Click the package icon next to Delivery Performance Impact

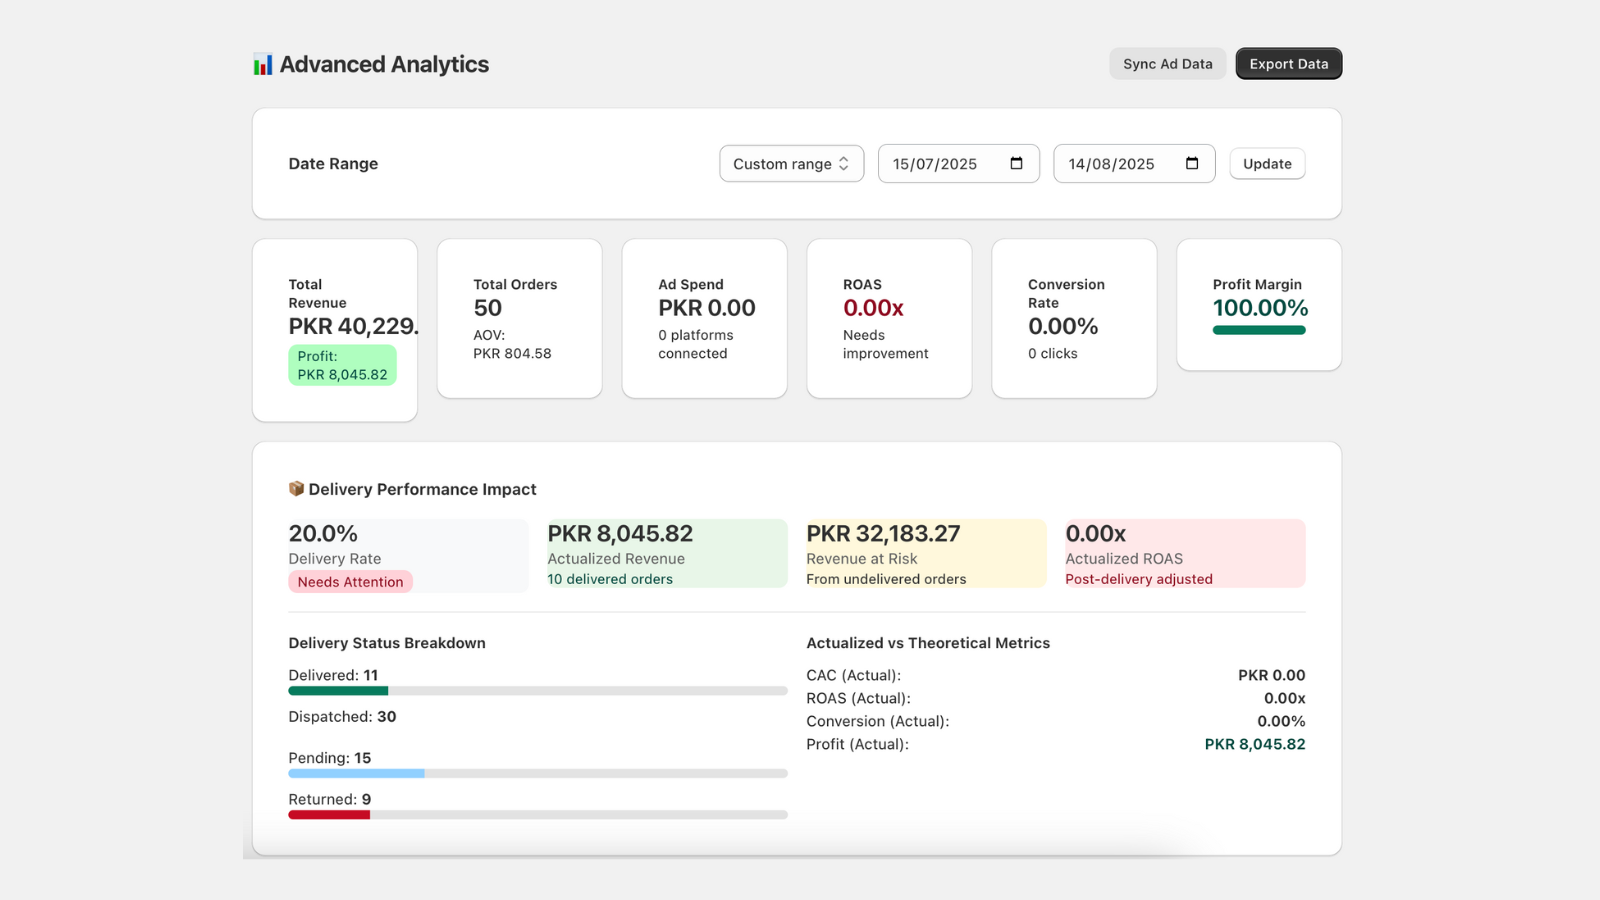(297, 489)
